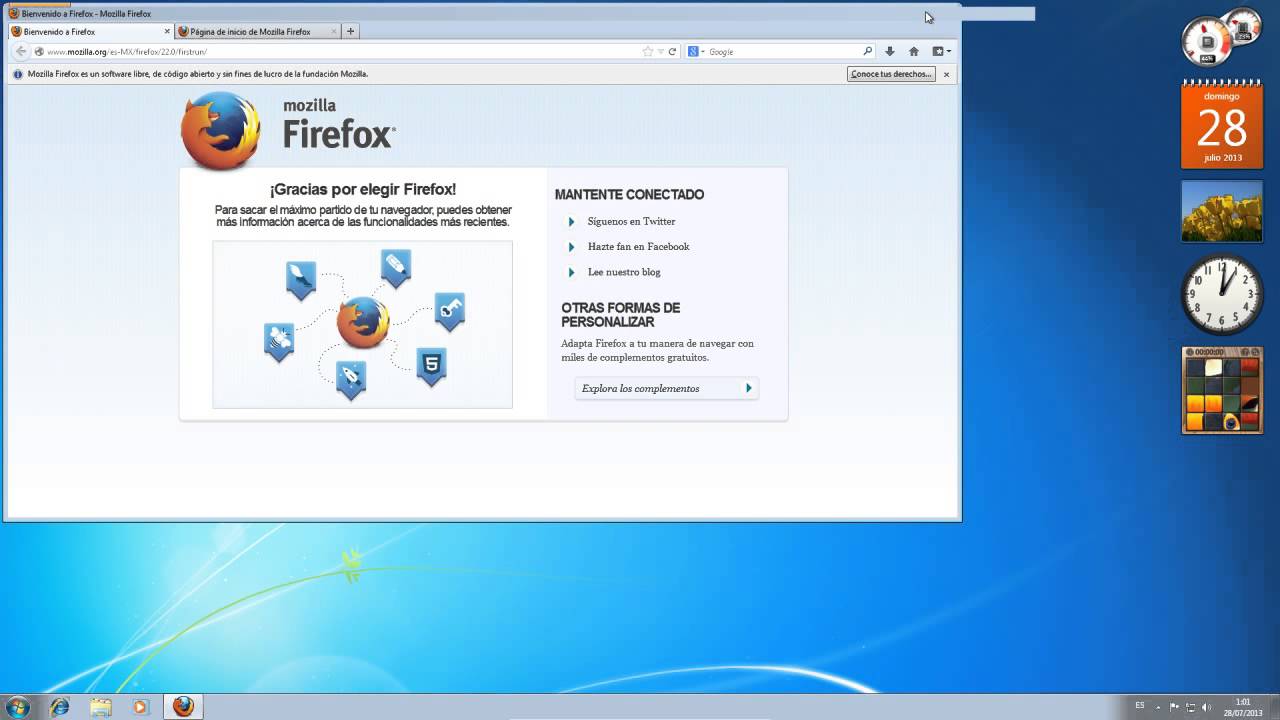Click the HTML5 badge in the diagram

[x=431, y=367]
